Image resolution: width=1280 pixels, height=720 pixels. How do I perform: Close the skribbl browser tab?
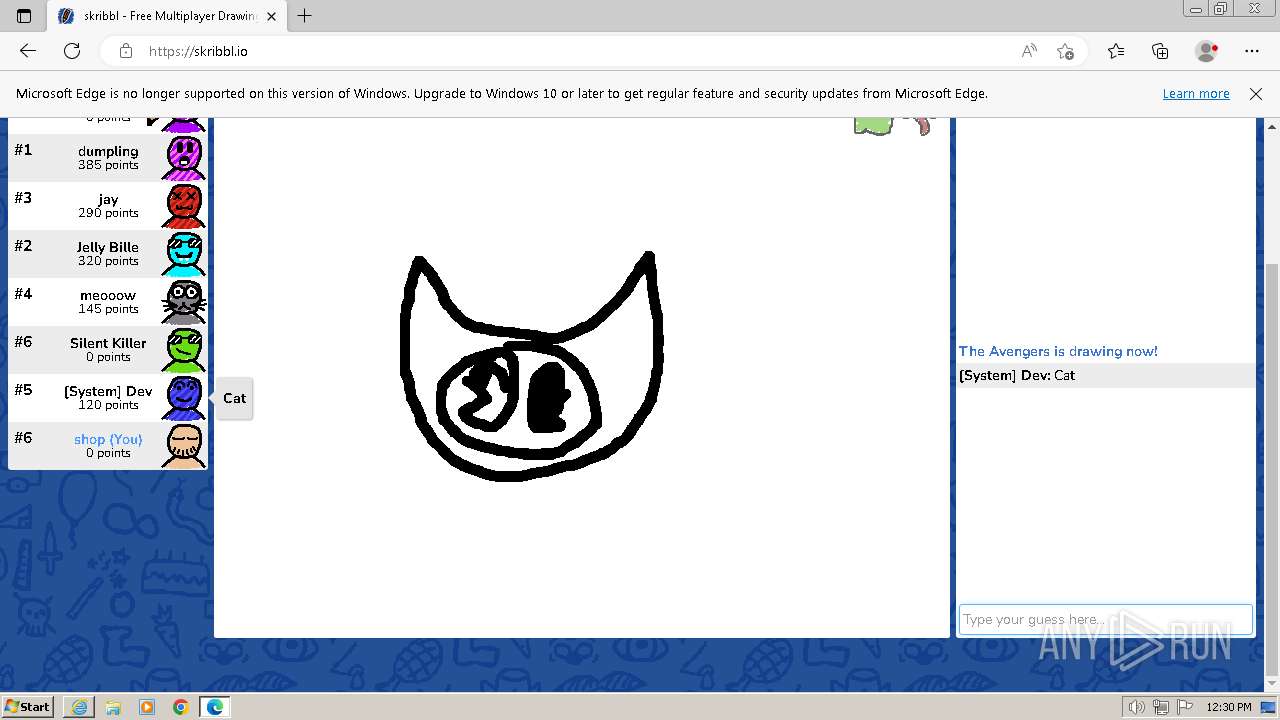271,16
